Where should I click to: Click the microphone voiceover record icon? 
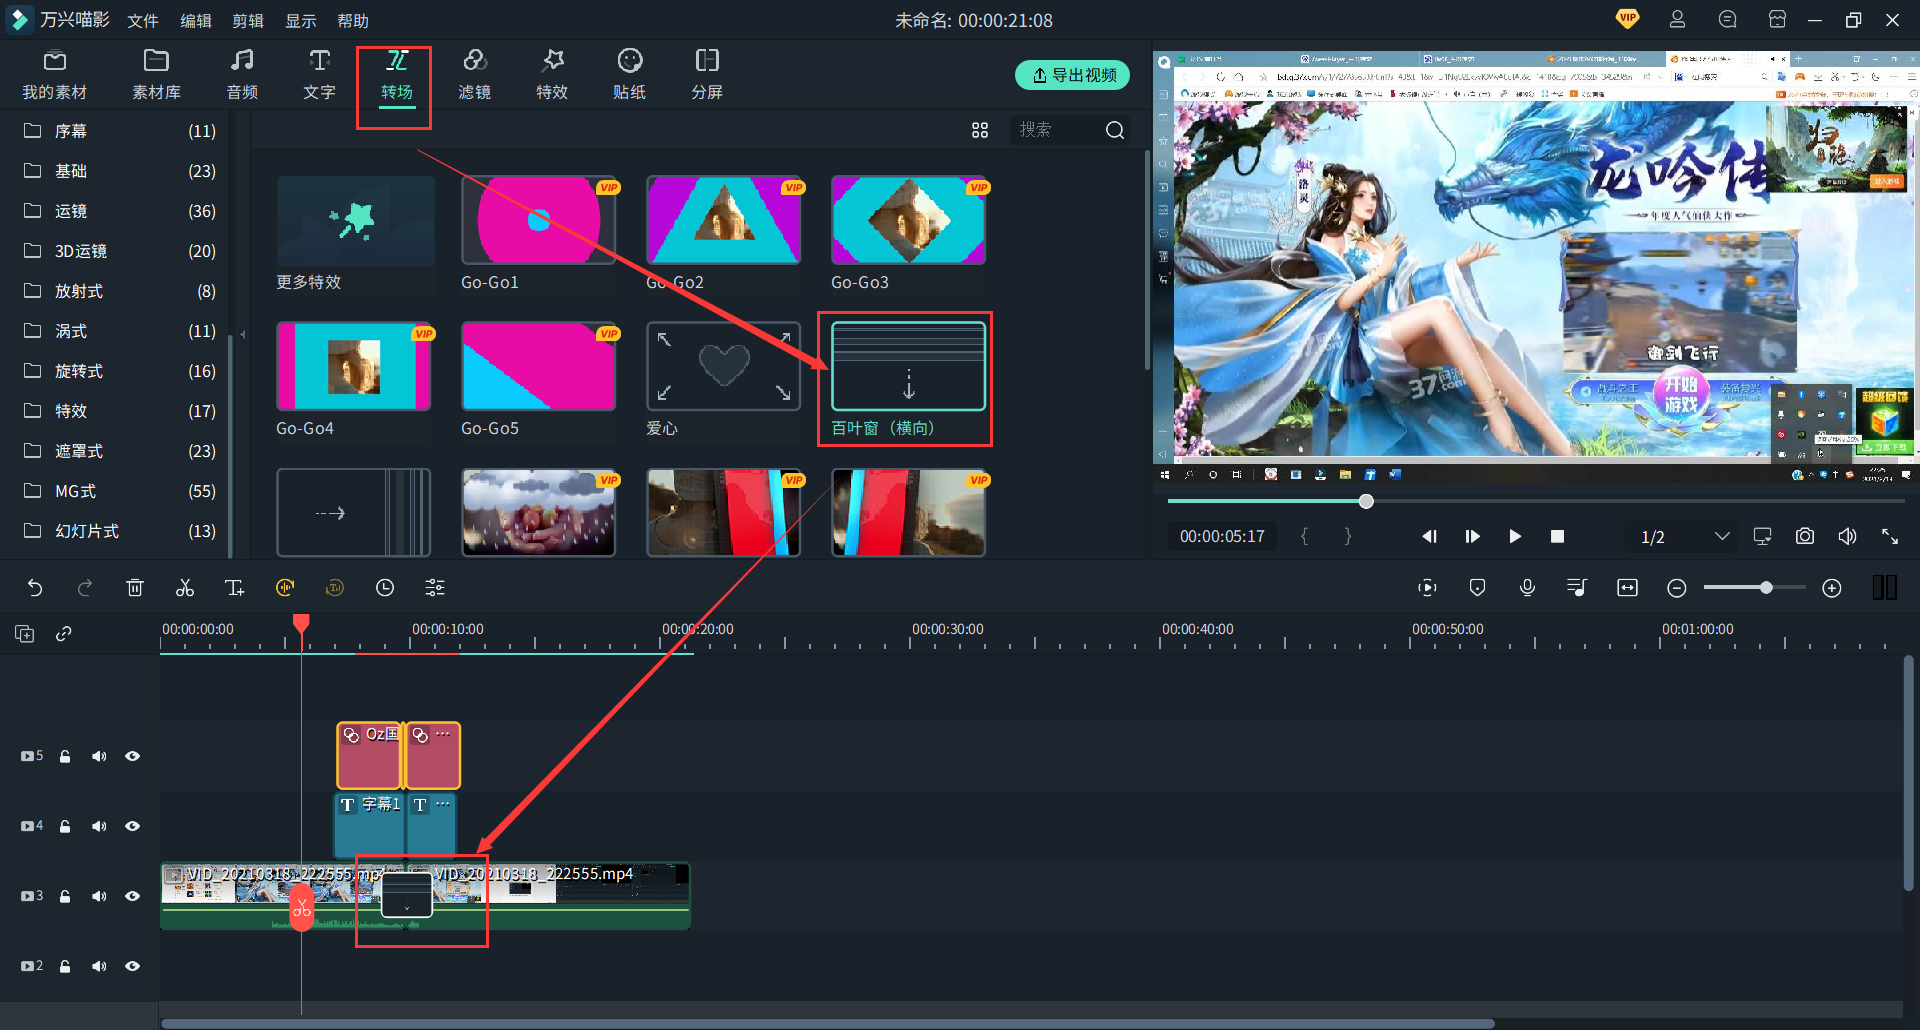[x=1527, y=588]
